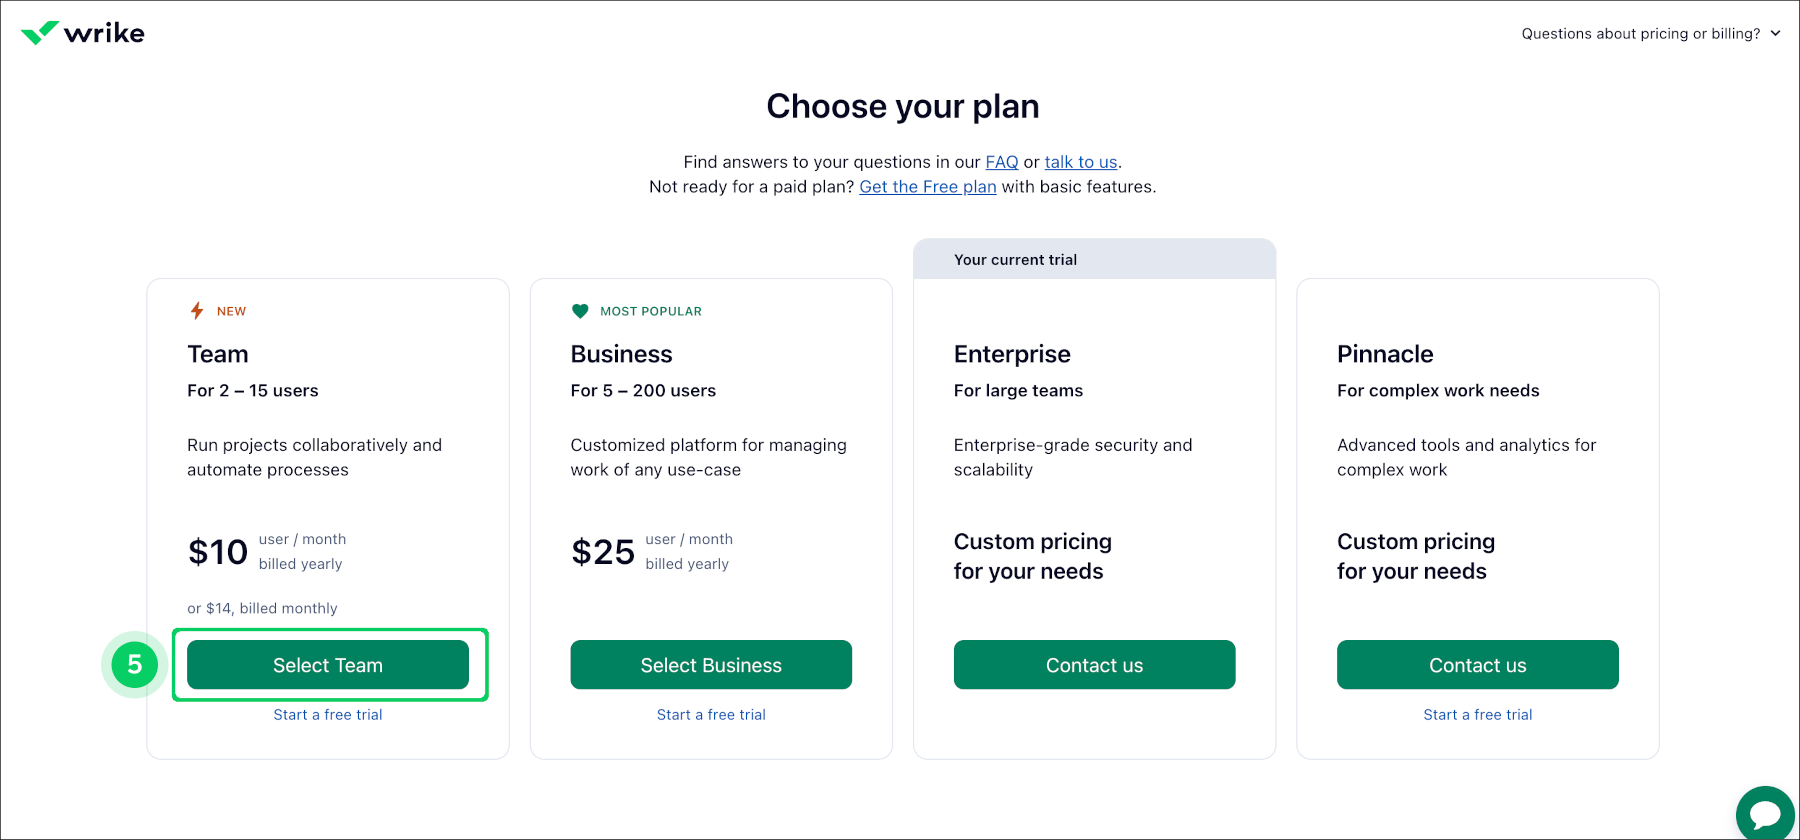
Task: Open the chat bubble in the corner
Action: [x=1764, y=812]
